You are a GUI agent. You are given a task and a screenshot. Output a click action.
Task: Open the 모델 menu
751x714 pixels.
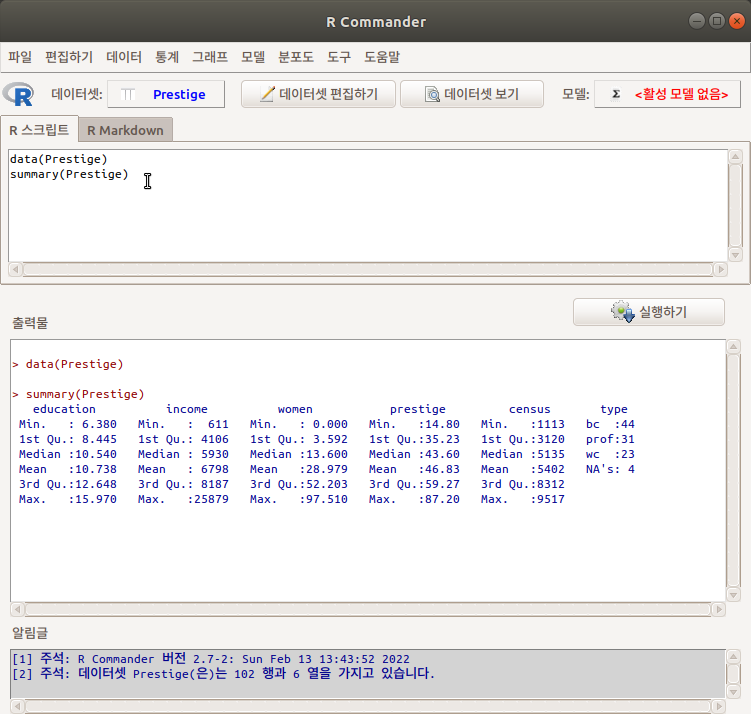pyautogui.click(x=253, y=57)
